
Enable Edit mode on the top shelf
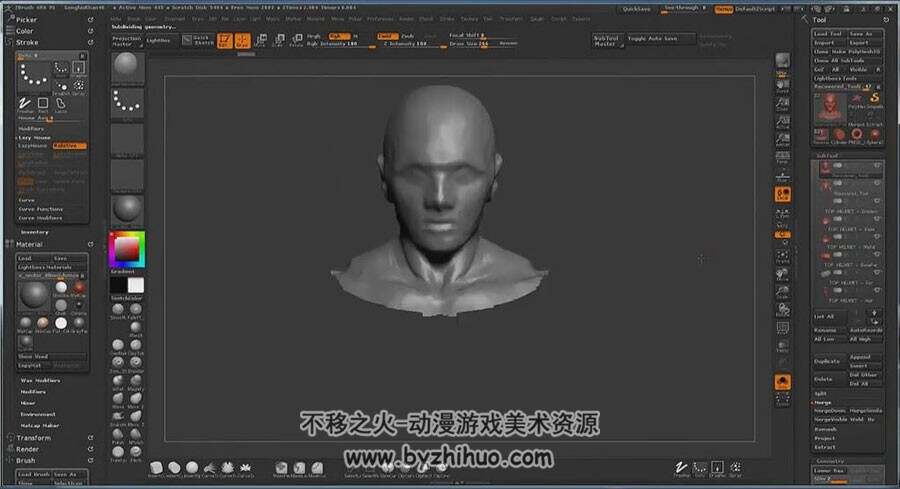[224, 40]
